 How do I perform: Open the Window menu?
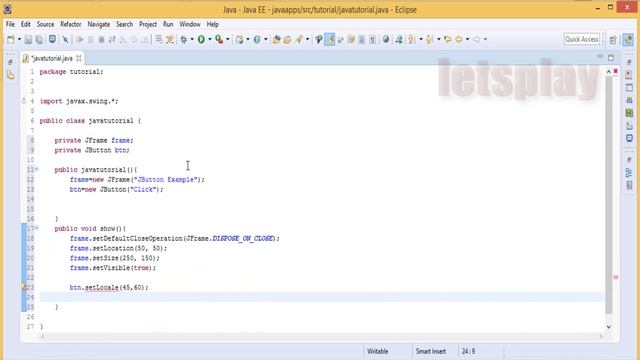pyautogui.click(x=190, y=24)
